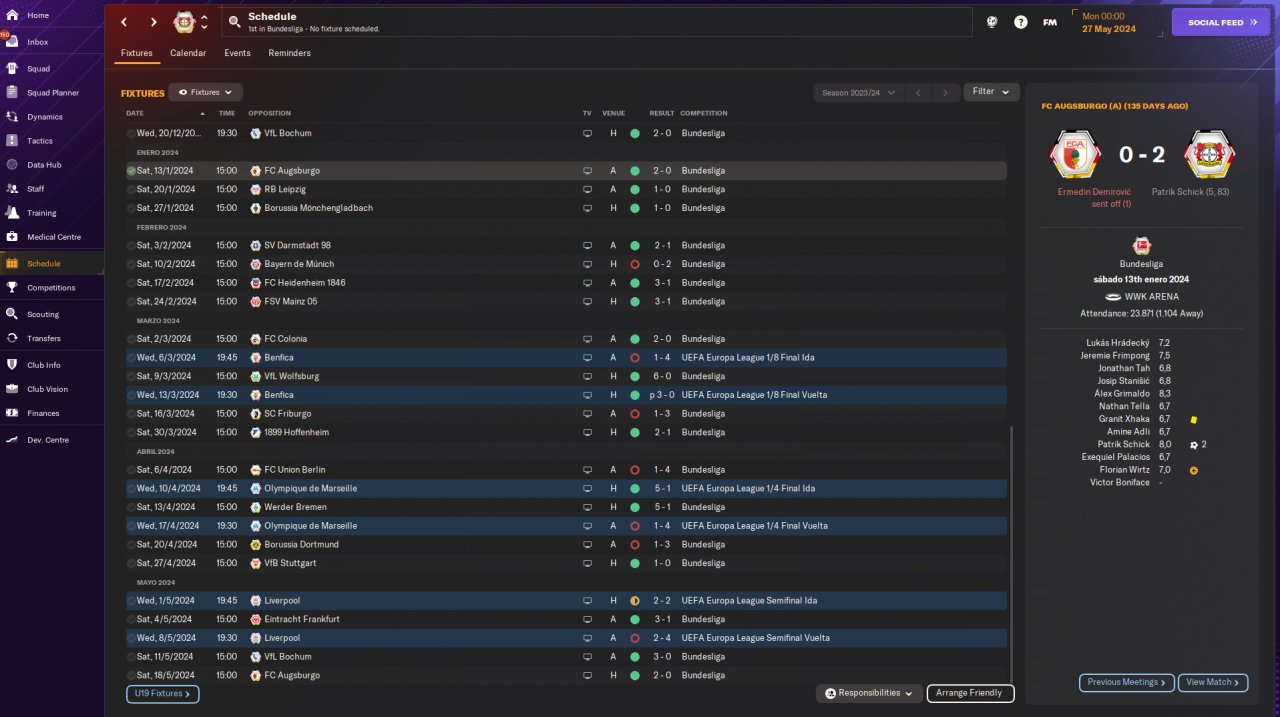
Task: Click the football icon next to help
Action: (991, 22)
